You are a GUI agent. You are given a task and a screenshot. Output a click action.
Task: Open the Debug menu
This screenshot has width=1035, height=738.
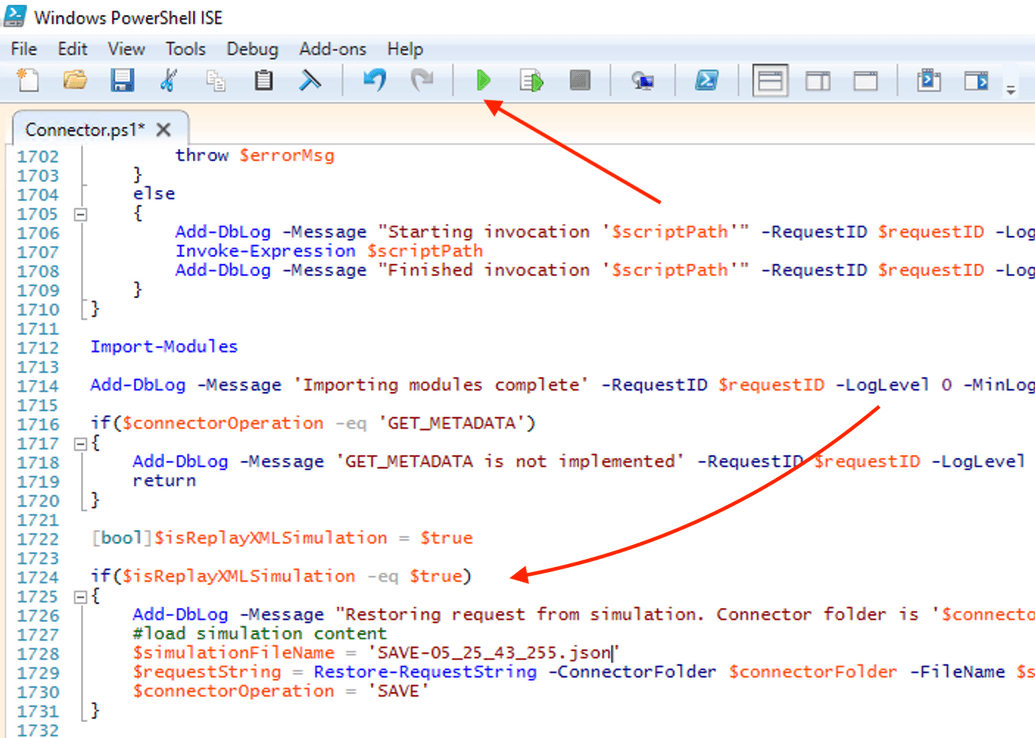click(x=252, y=48)
